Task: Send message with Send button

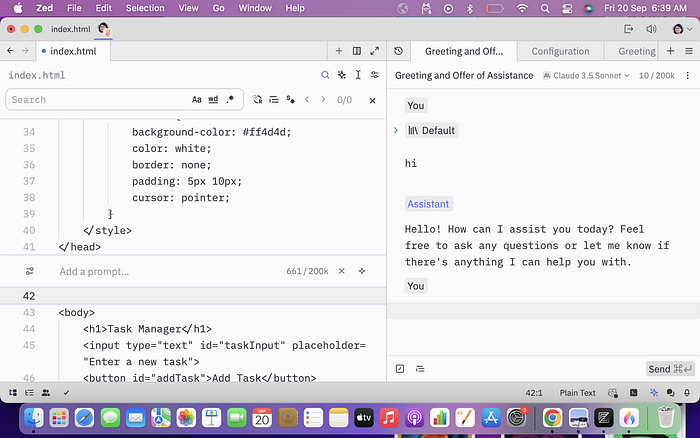Action: pos(670,369)
